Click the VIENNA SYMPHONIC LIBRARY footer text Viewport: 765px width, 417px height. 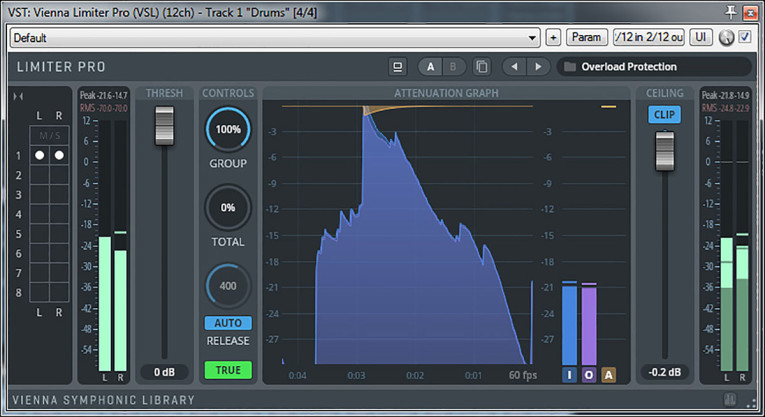103,400
